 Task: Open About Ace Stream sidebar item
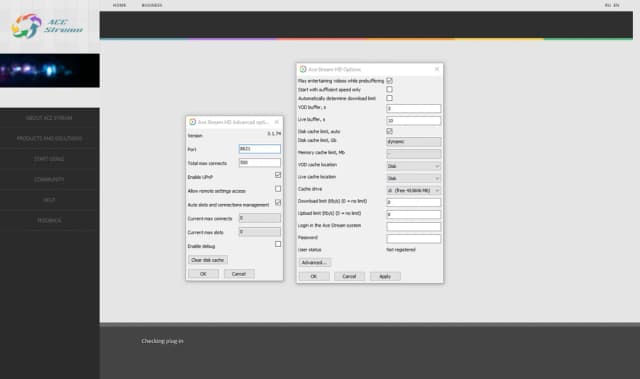pos(49,118)
